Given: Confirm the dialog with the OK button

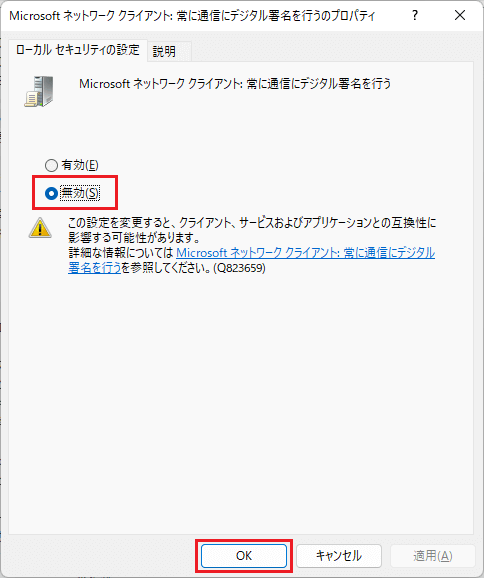Looking at the screenshot, I should tap(244, 556).
